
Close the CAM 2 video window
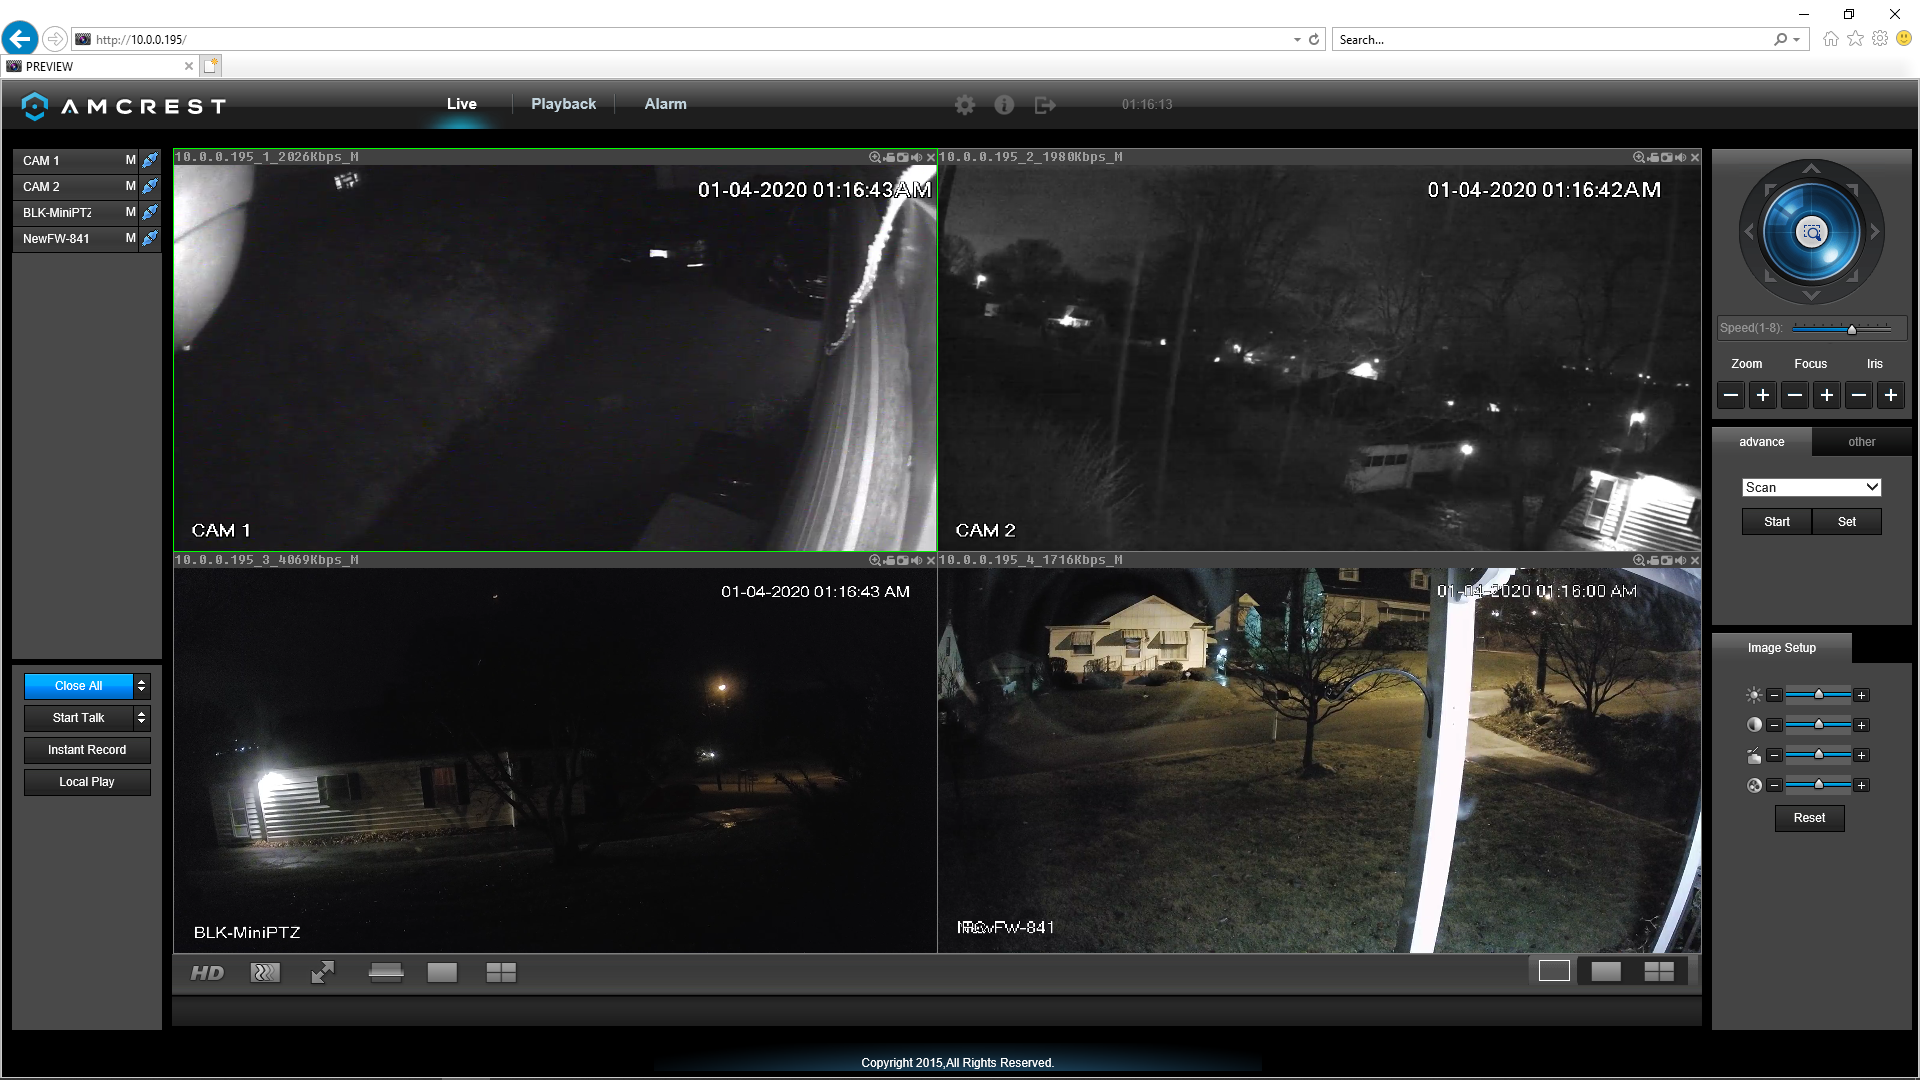pyautogui.click(x=1695, y=157)
